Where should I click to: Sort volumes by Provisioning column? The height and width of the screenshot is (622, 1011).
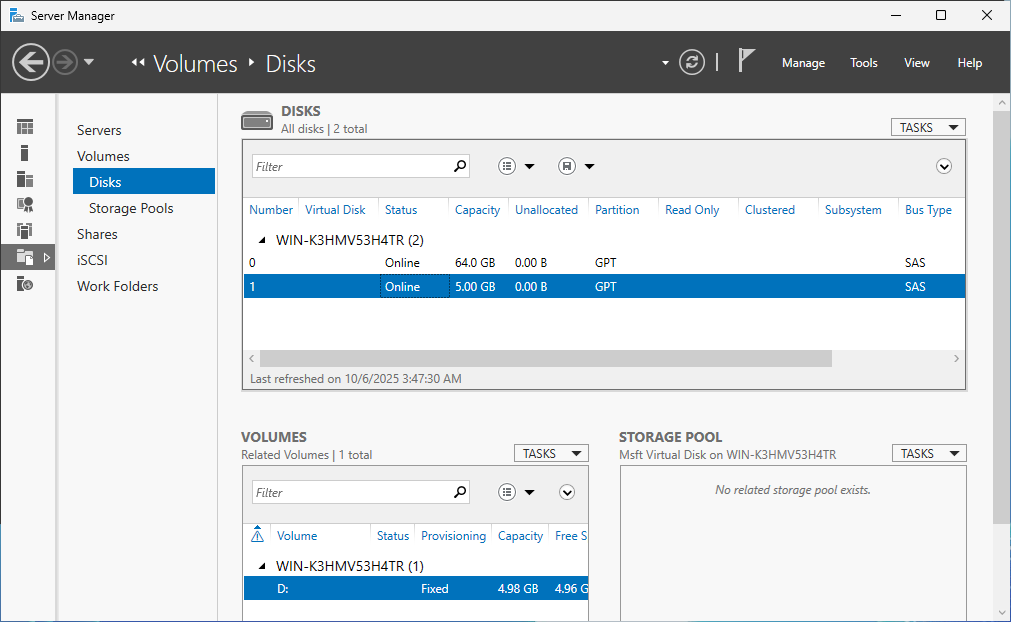click(453, 536)
